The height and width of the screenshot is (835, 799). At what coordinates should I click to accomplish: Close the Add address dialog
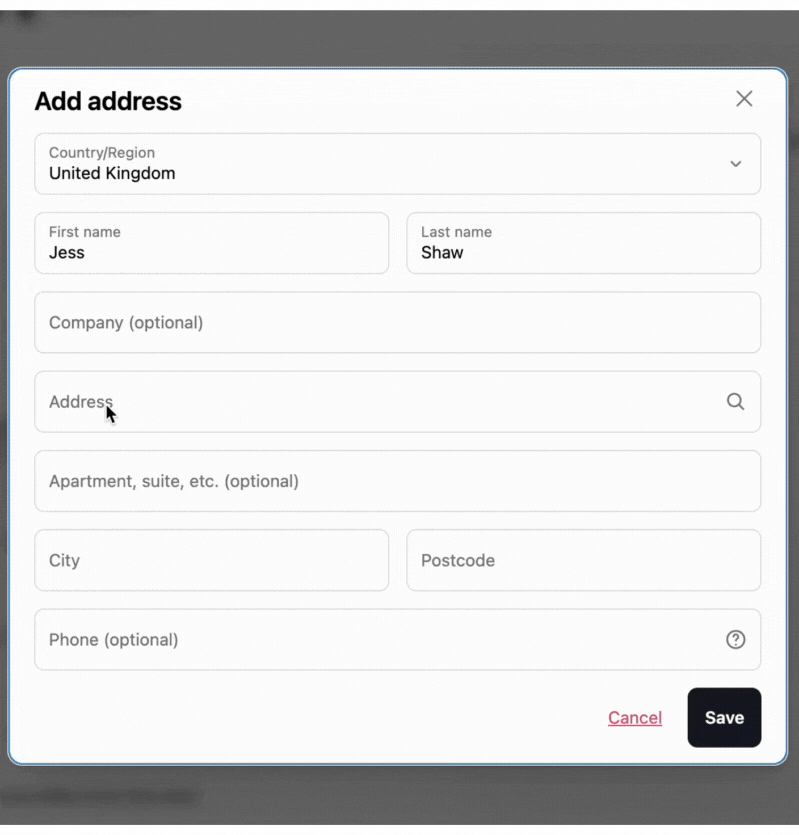pyautogui.click(x=744, y=98)
